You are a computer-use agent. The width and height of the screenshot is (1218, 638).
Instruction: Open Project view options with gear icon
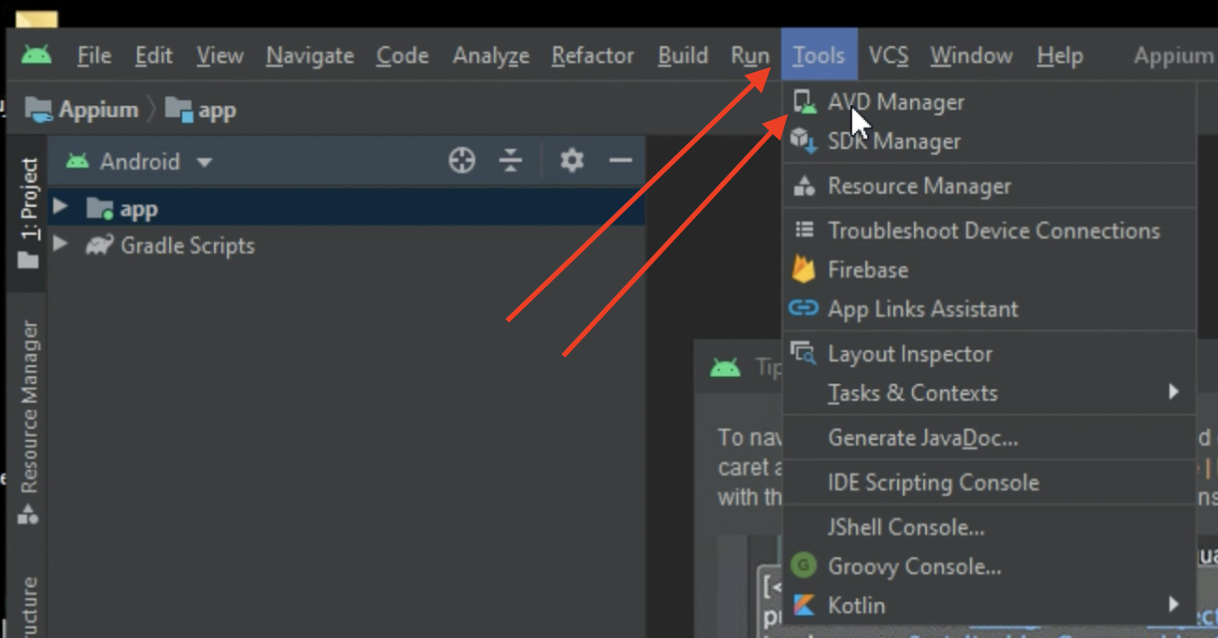click(571, 161)
